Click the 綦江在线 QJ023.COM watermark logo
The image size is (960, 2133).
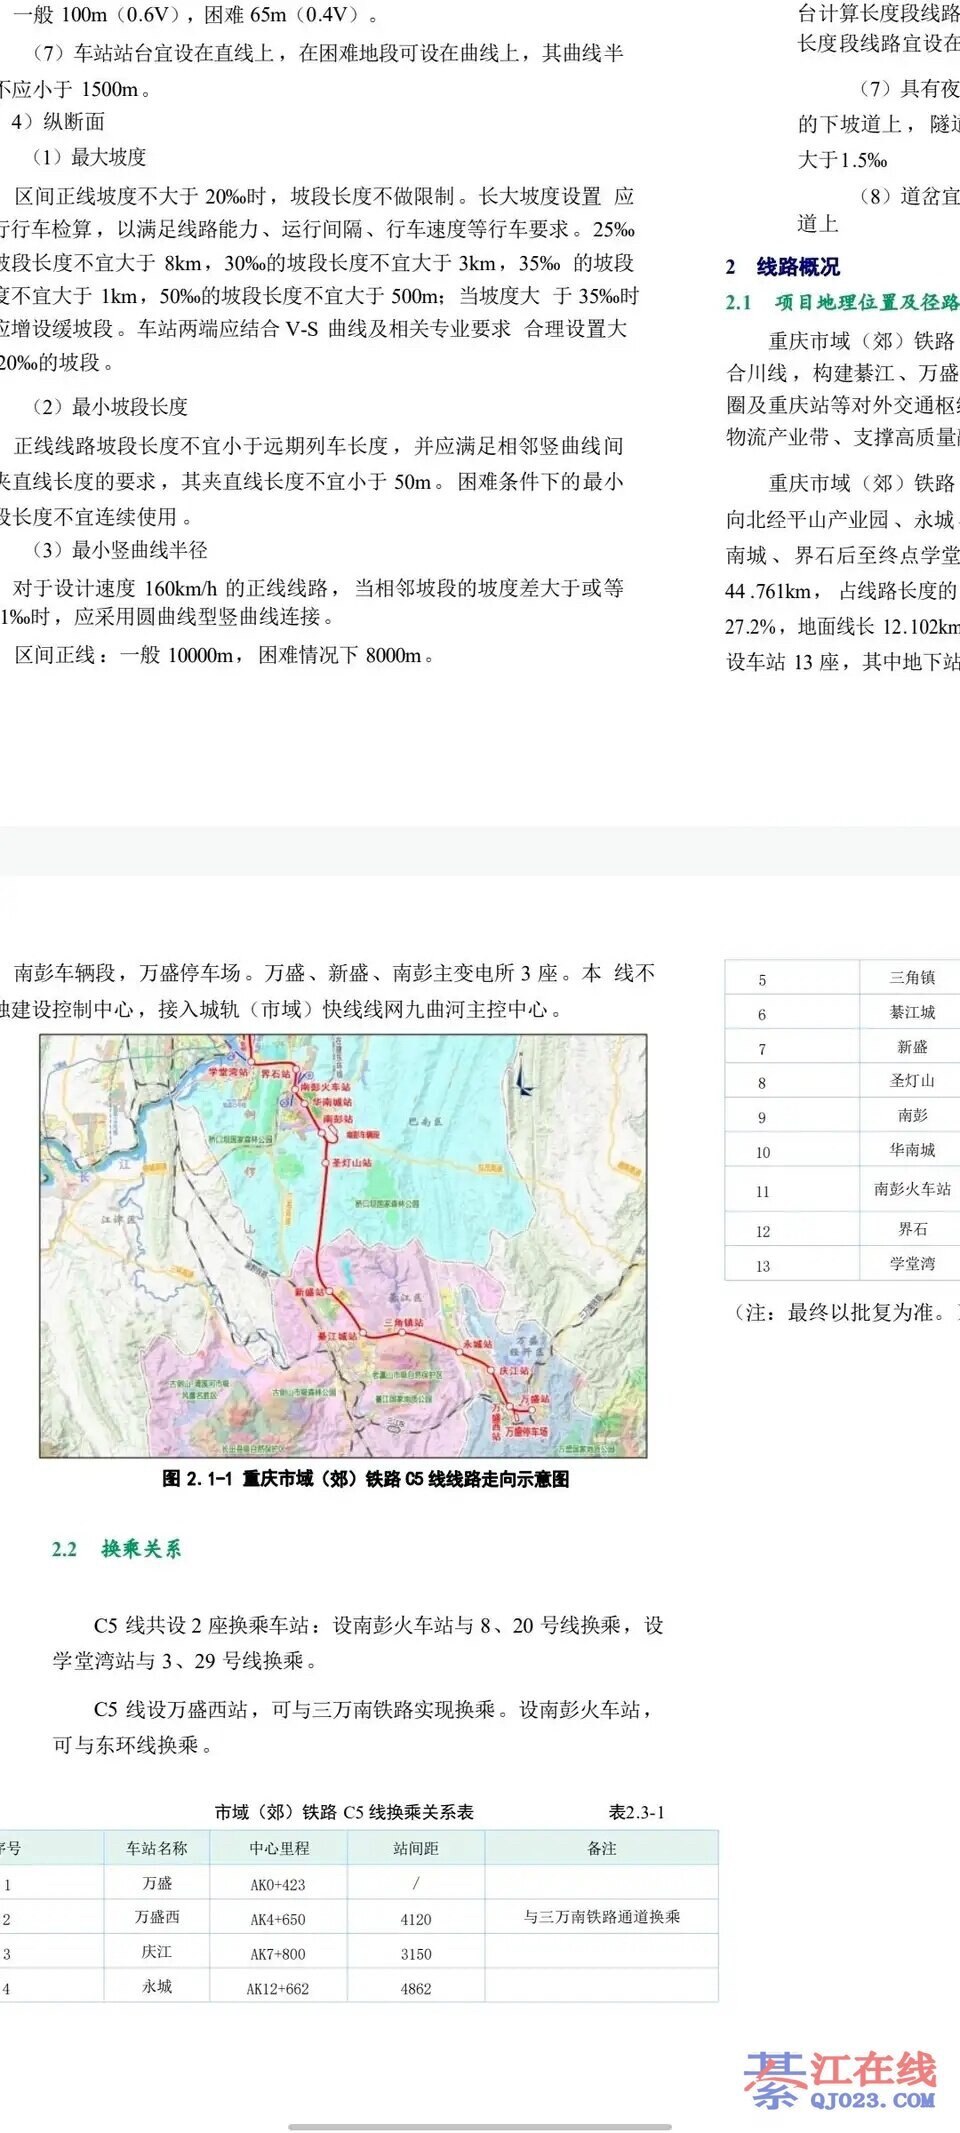point(840,2080)
